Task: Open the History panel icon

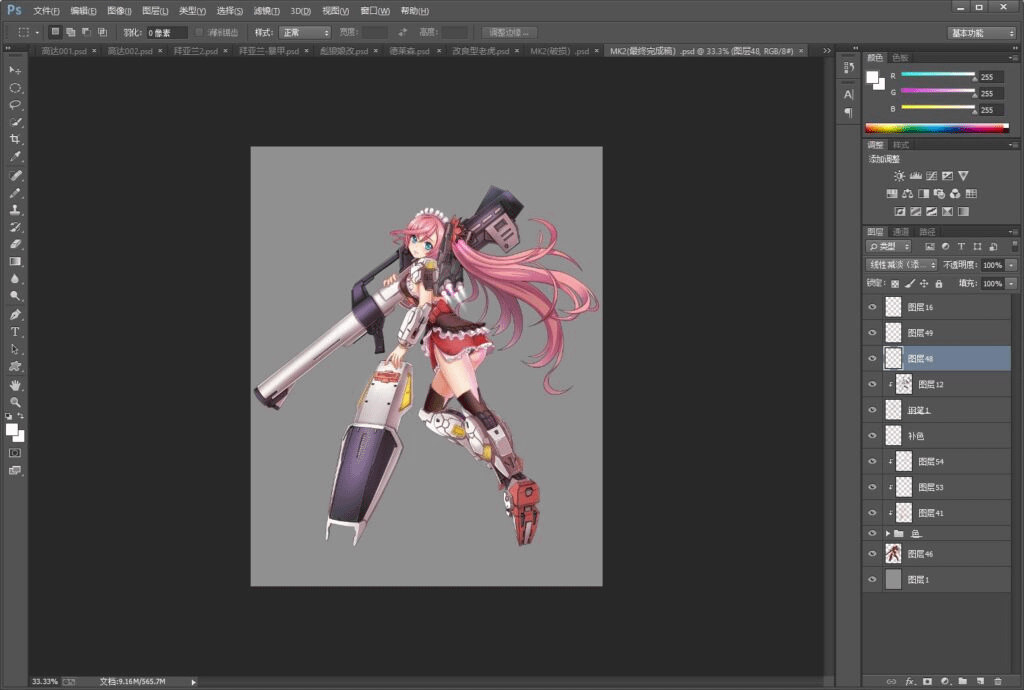Action: pos(849,67)
